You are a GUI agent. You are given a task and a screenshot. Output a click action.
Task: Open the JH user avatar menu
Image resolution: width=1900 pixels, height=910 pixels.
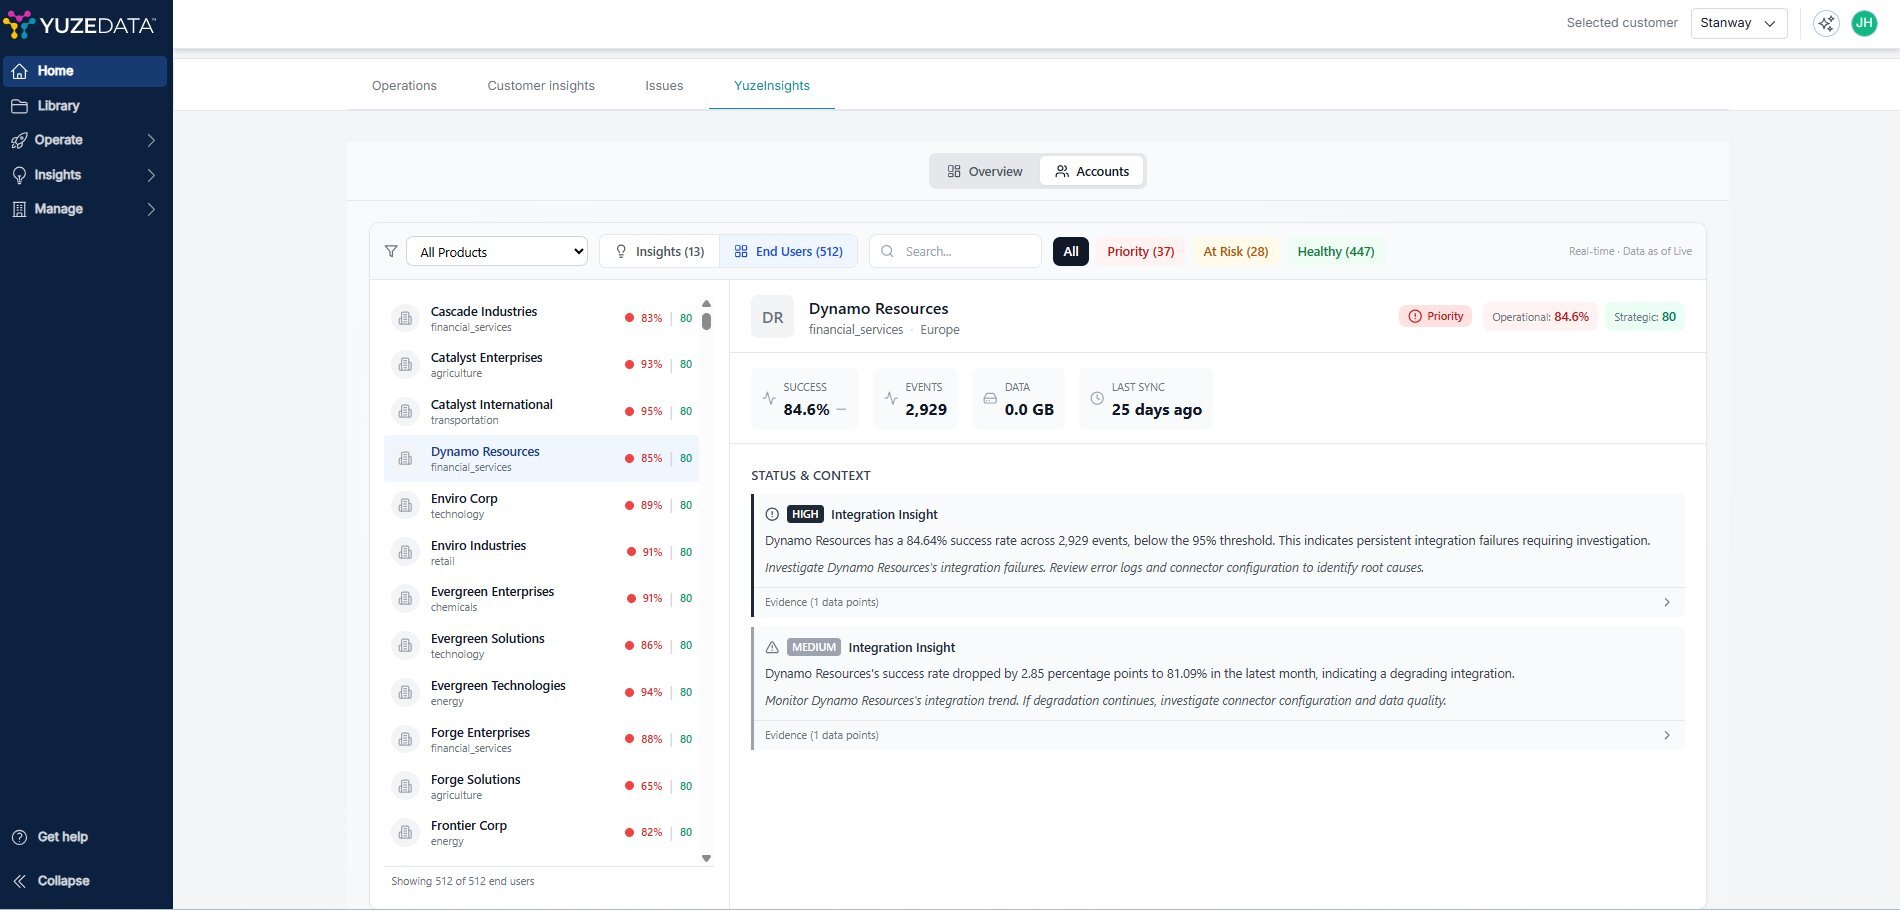[x=1864, y=23]
